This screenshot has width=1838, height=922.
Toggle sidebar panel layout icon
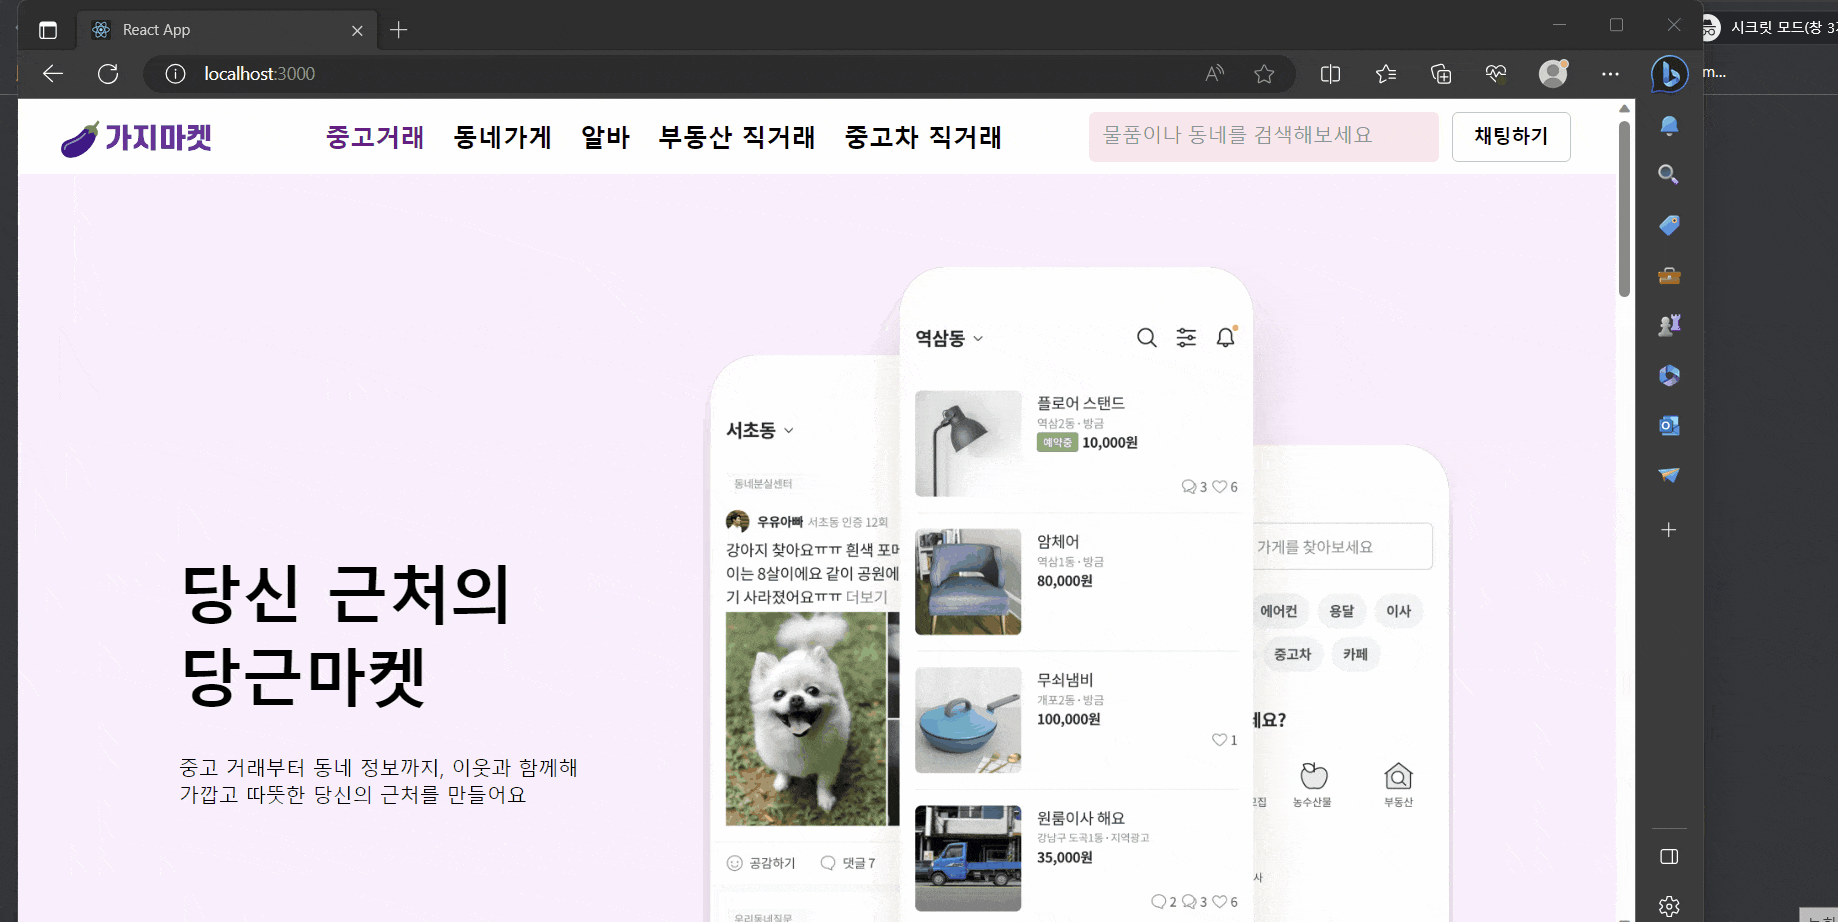click(x=1669, y=856)
